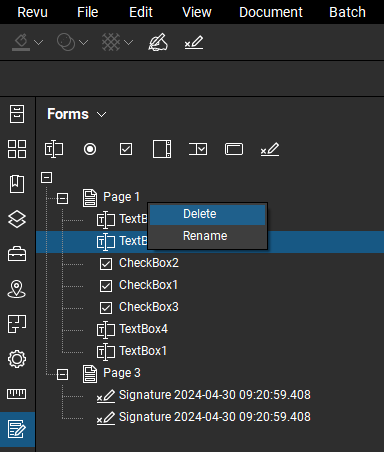Open the Layers panel in sidebar
384x452 pixels.
tap(17, 219)
